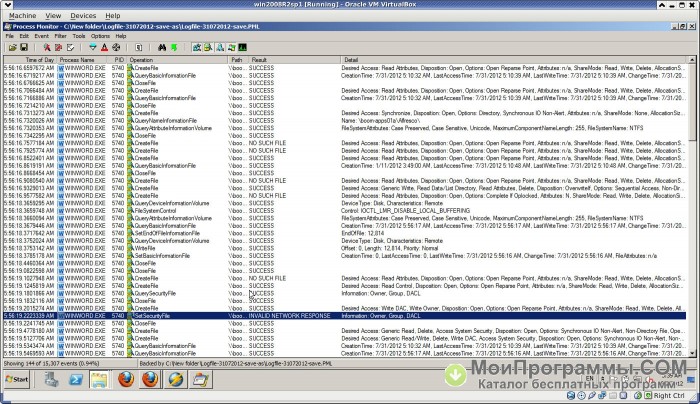Open the Process Monitor File menu

(9, 36)
